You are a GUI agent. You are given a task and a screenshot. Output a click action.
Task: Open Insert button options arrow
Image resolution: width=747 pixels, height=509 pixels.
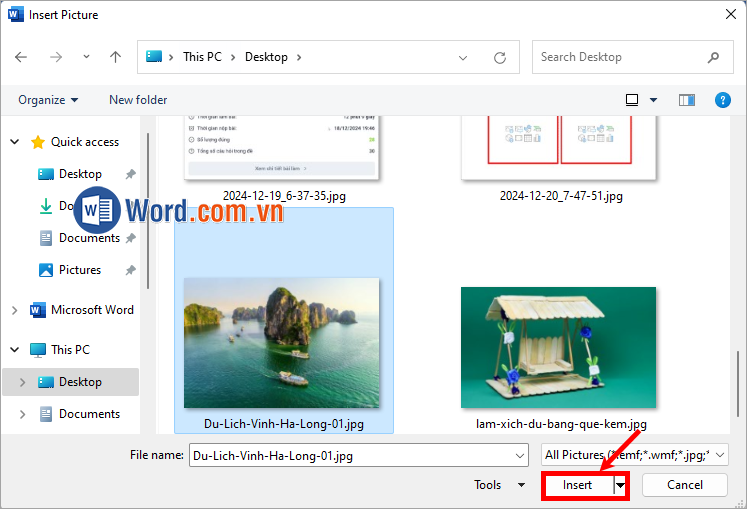point(620,485)
